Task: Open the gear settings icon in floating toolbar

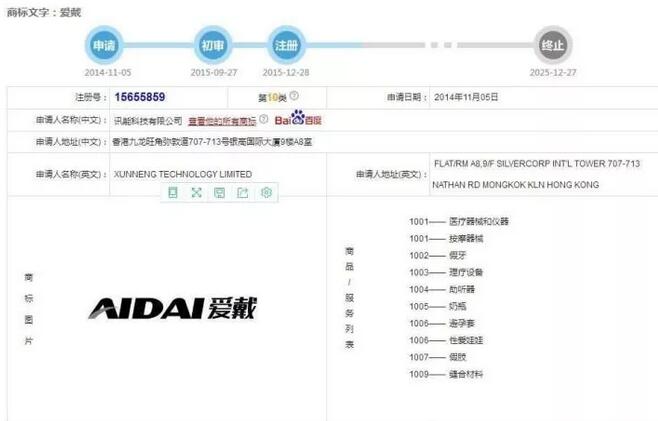Action: pos(266,193)
